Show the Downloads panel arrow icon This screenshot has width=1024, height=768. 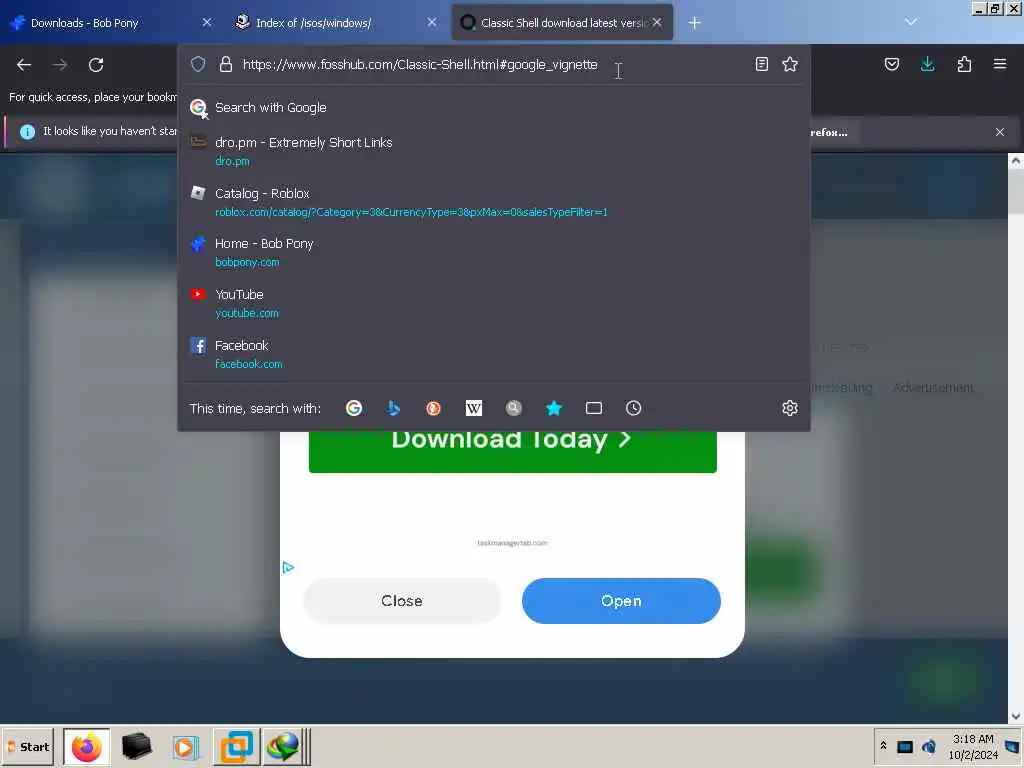pos(927,64)
